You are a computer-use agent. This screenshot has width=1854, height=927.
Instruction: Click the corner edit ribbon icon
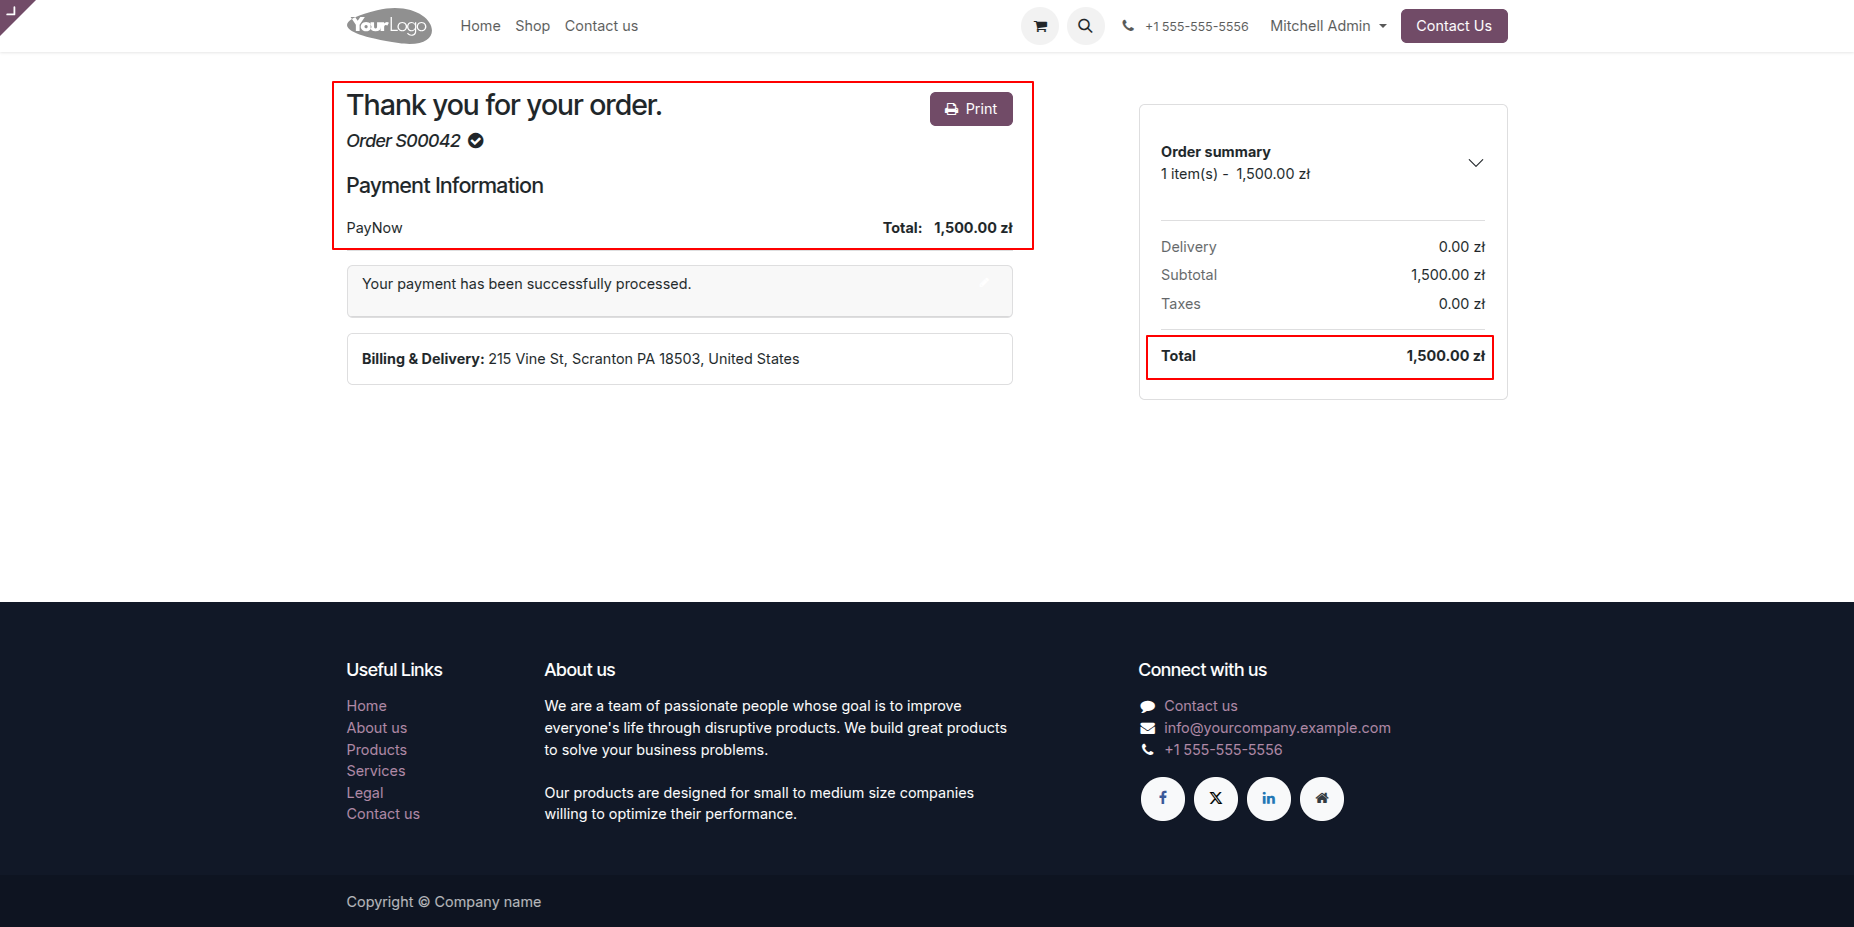click(12, 11)
